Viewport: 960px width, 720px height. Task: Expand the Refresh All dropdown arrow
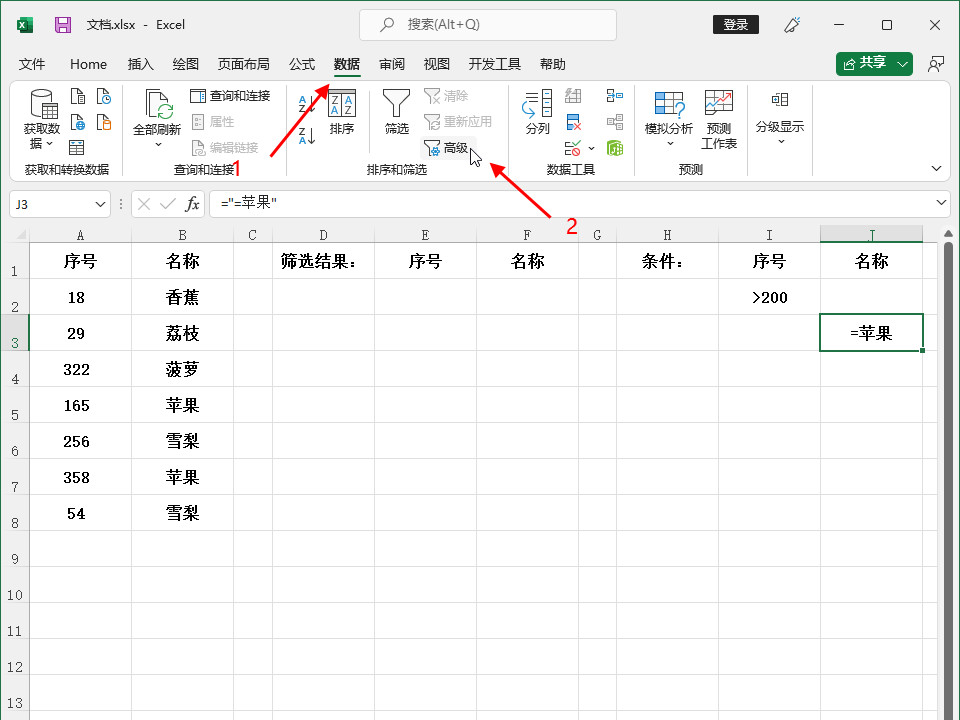(x=158, y=145)
